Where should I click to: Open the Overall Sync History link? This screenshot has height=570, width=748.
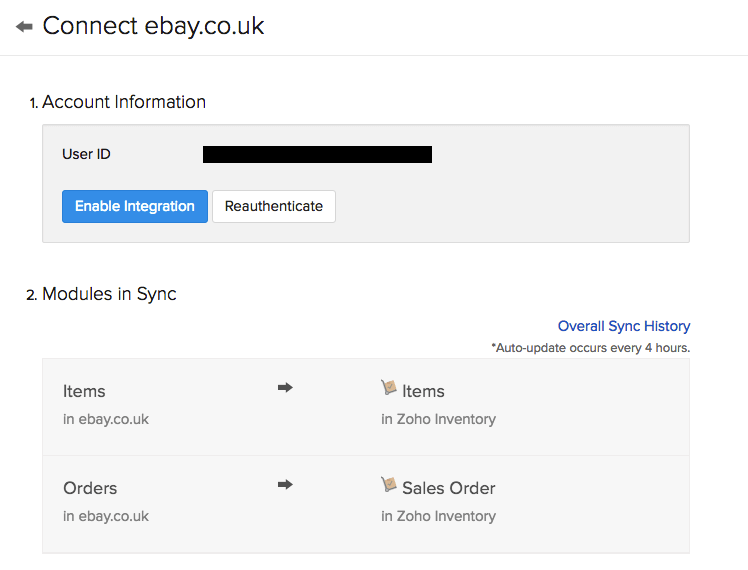click(624, 326)
